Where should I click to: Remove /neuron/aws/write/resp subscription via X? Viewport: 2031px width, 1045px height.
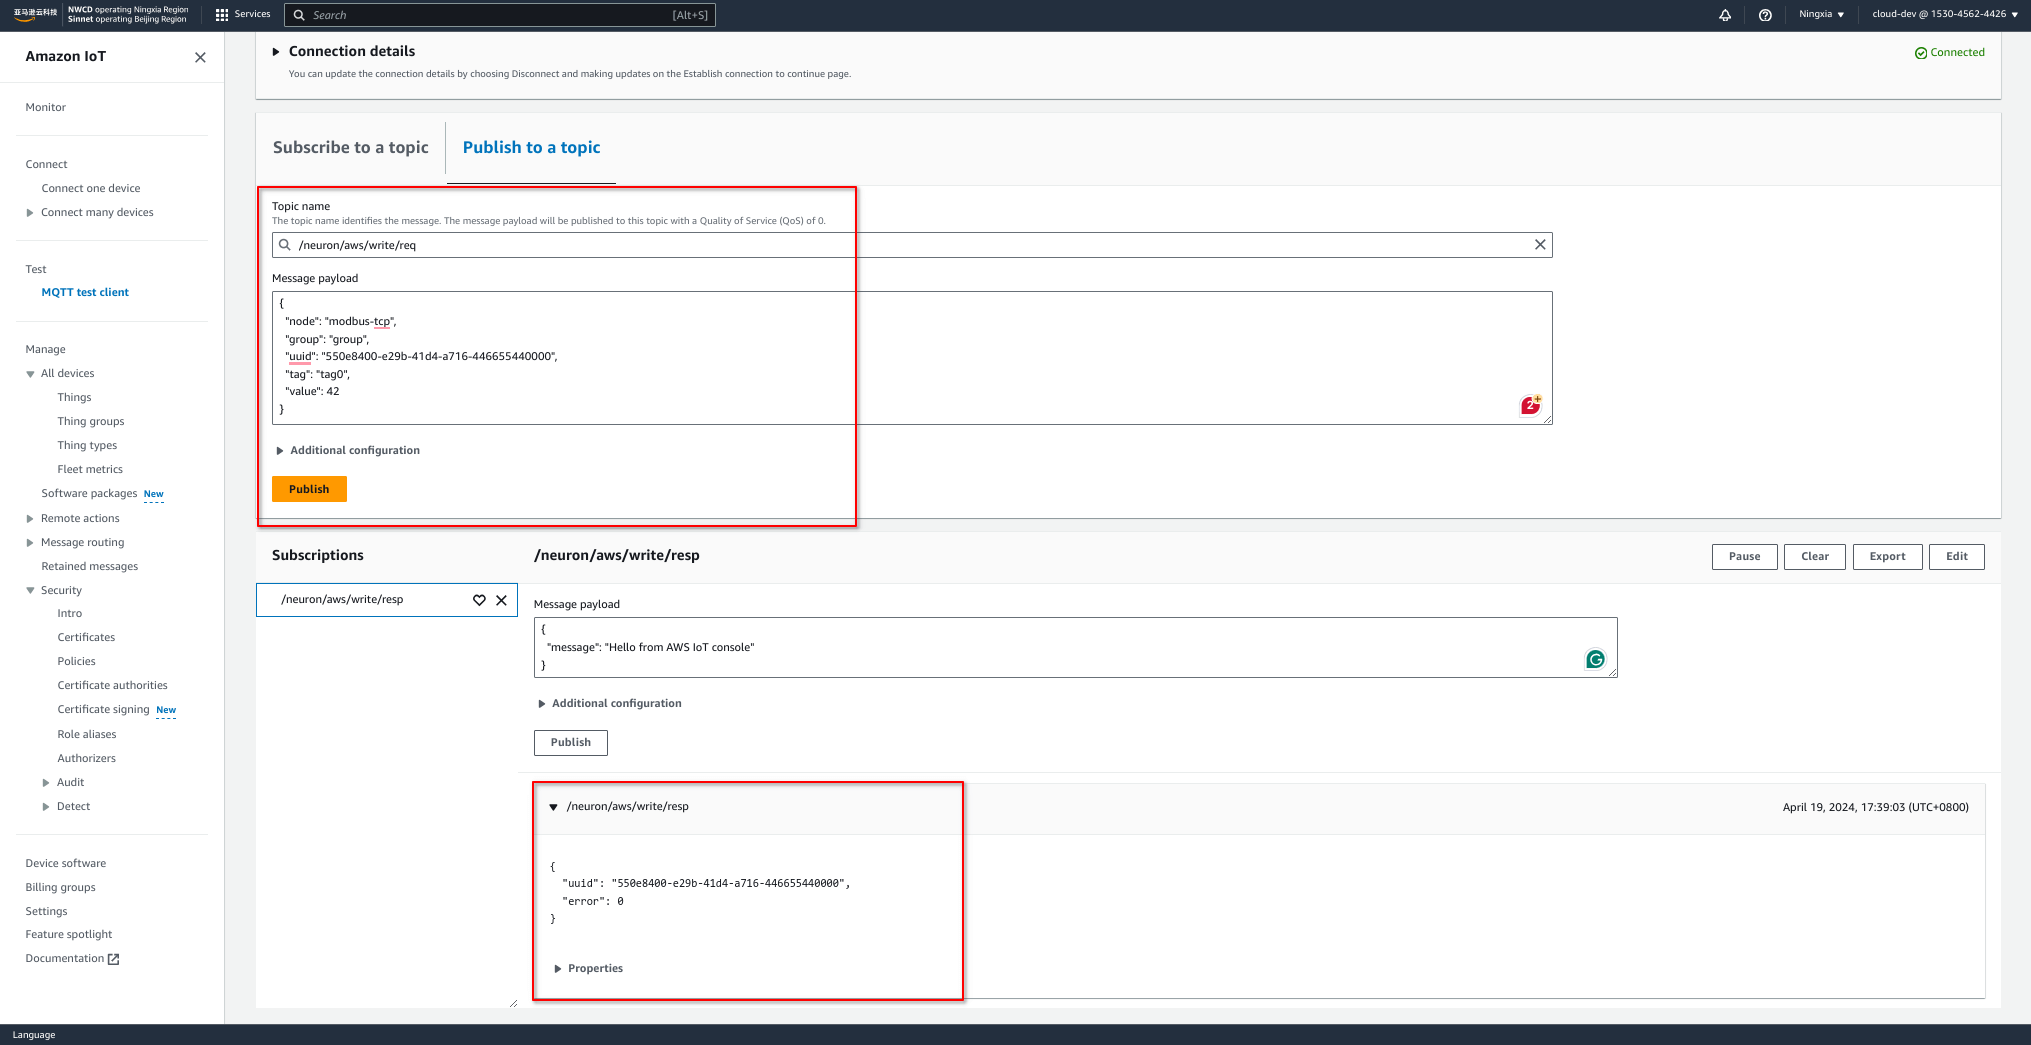[501, 600]
